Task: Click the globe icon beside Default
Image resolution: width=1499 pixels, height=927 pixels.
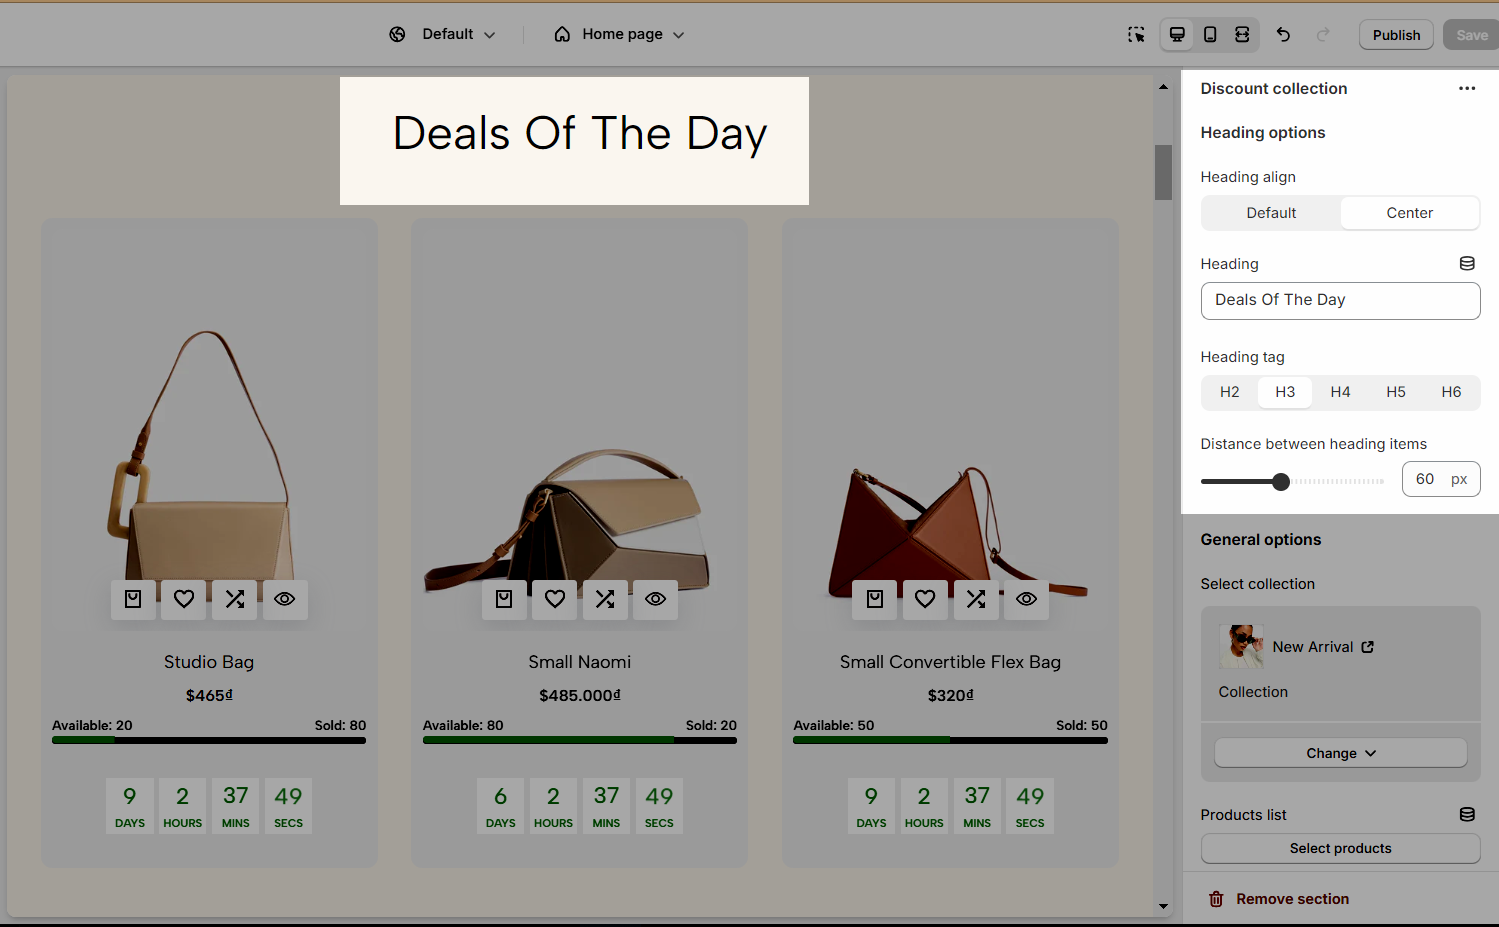Action: 397,34
